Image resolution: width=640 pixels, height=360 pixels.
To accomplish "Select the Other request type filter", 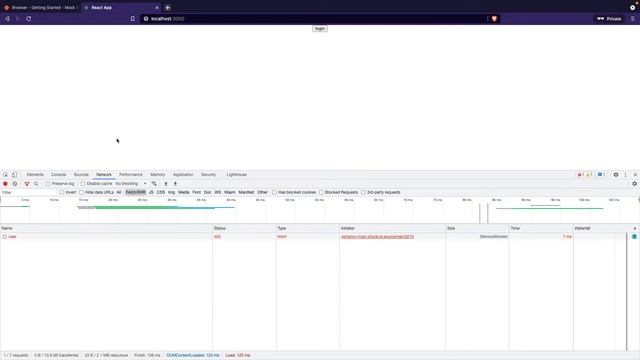I will point(262,192).
